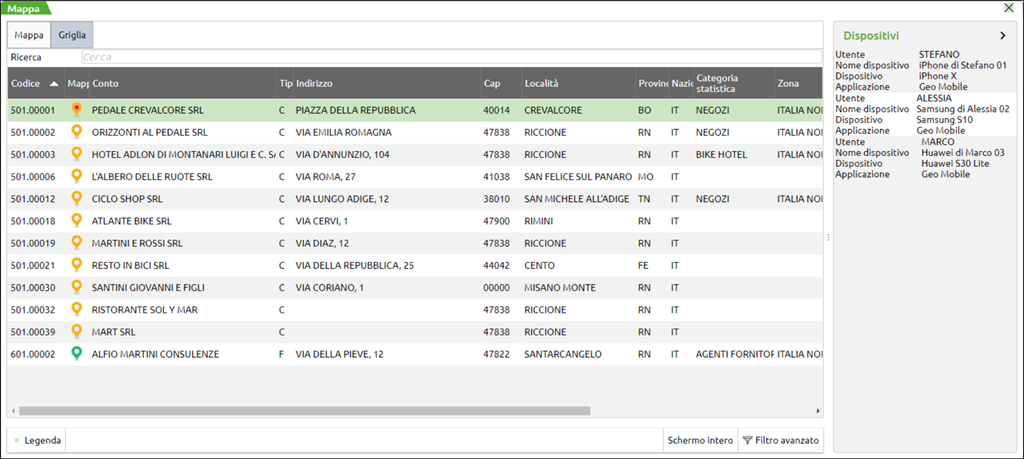Click the map pin for MART SRL

click(x=77, y=331)
